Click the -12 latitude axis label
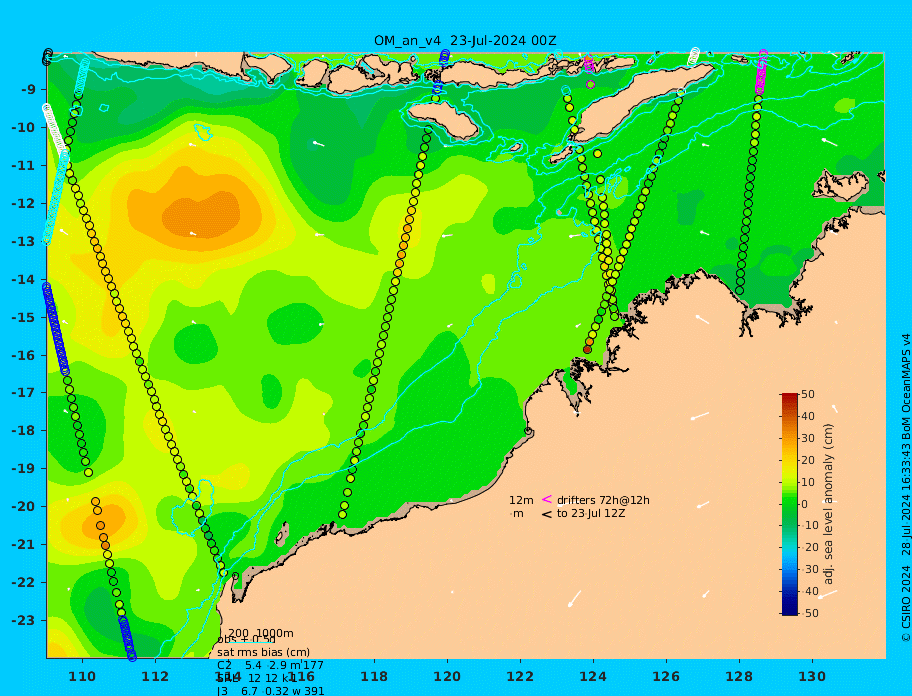The image size is (912, 696). [x=23, y=204]
